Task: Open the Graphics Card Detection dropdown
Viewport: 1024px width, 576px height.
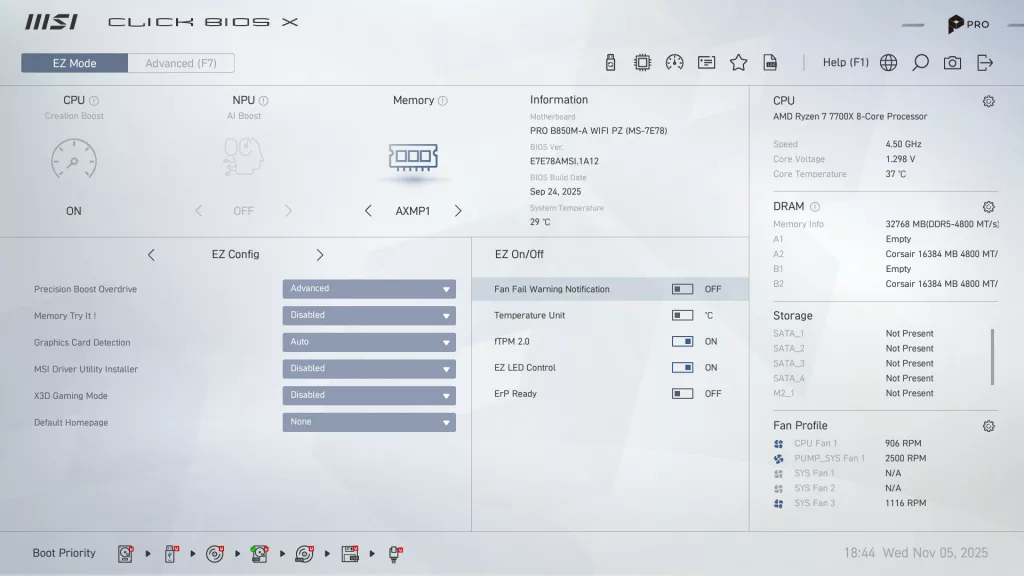Action: [x=369, y=341]
